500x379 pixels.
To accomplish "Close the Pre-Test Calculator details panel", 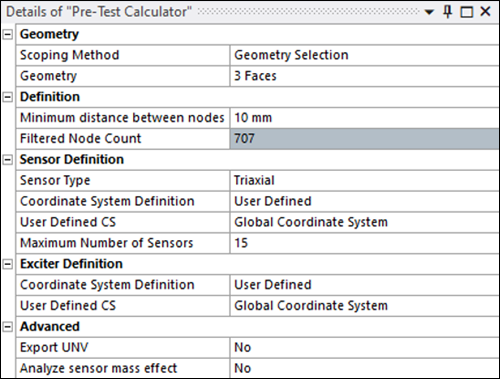I will pyautogui.click(x=485, y=12).
